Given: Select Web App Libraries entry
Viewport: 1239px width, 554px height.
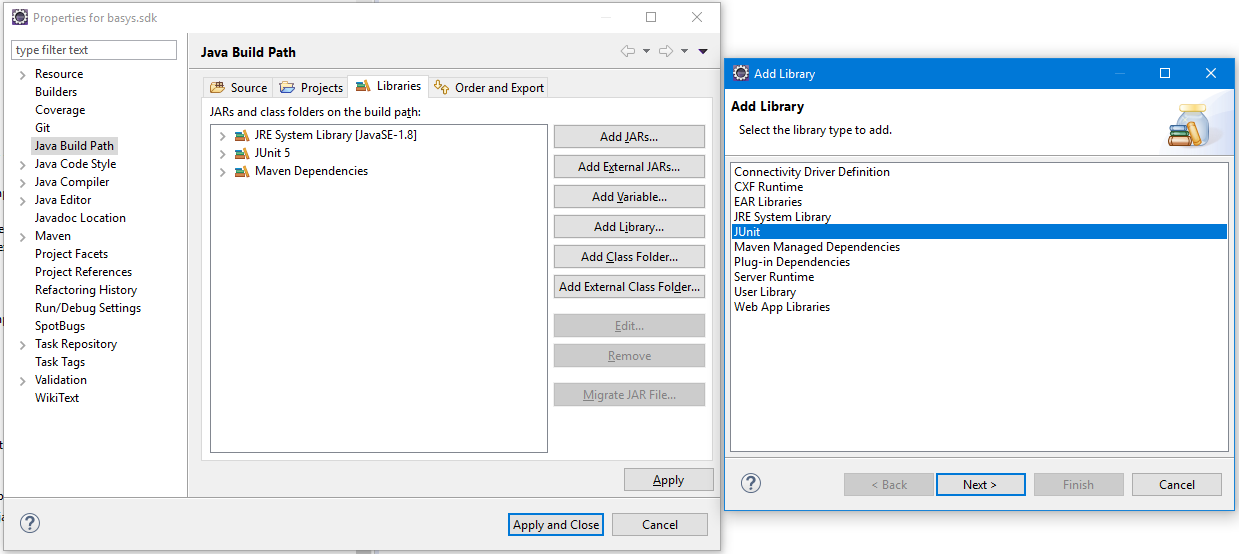Looking at the screenshot, I should pyautogui.click(x=979, y=307).
